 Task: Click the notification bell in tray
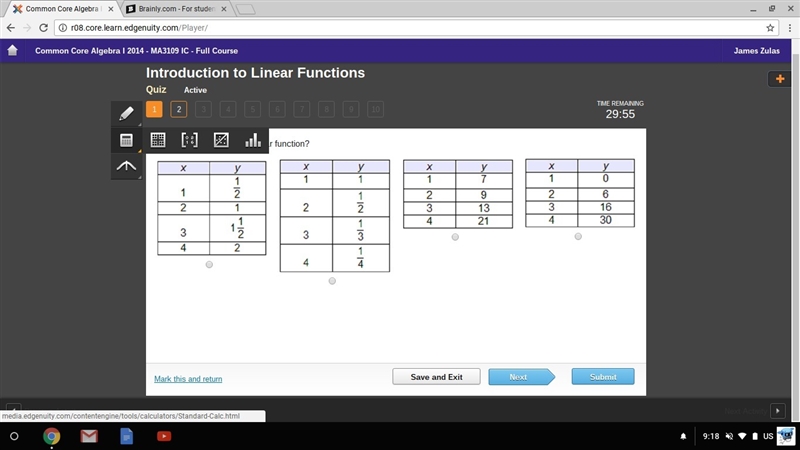pos(683,436)
